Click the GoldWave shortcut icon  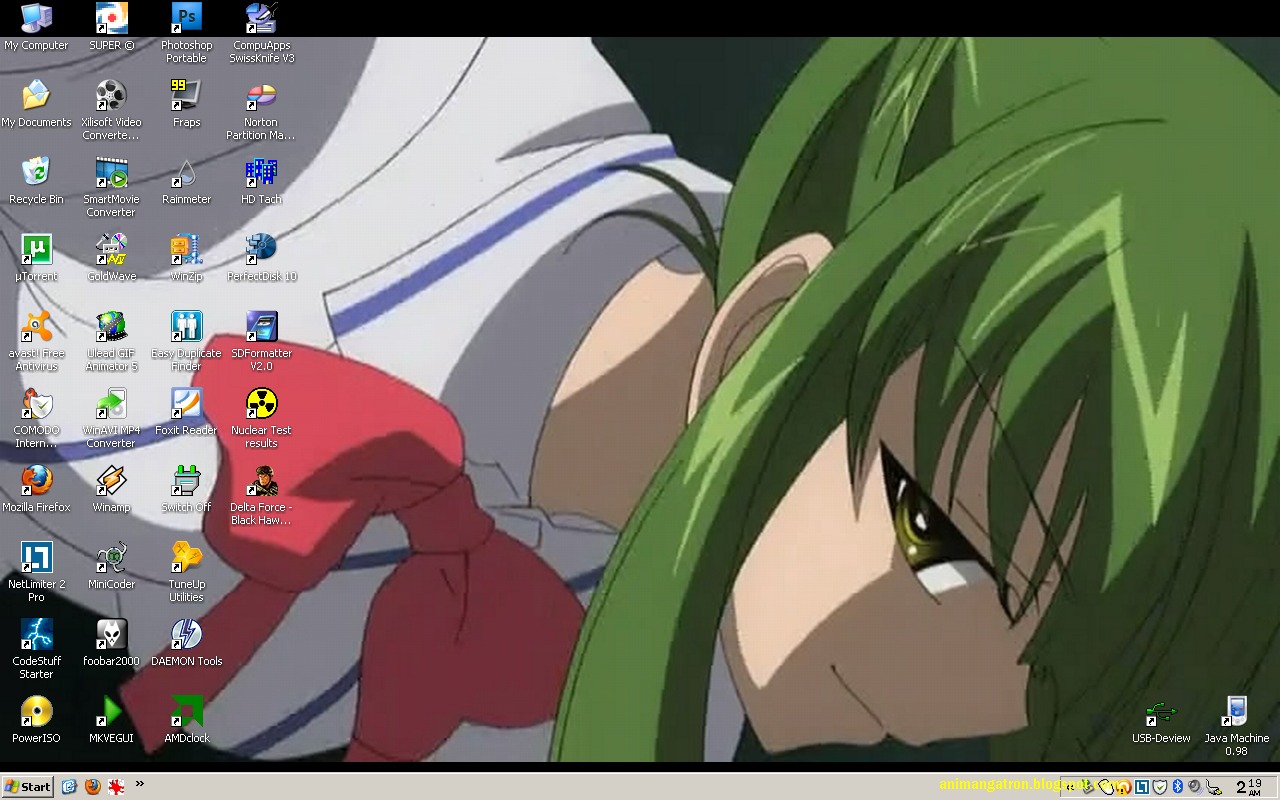click(111, 258)
